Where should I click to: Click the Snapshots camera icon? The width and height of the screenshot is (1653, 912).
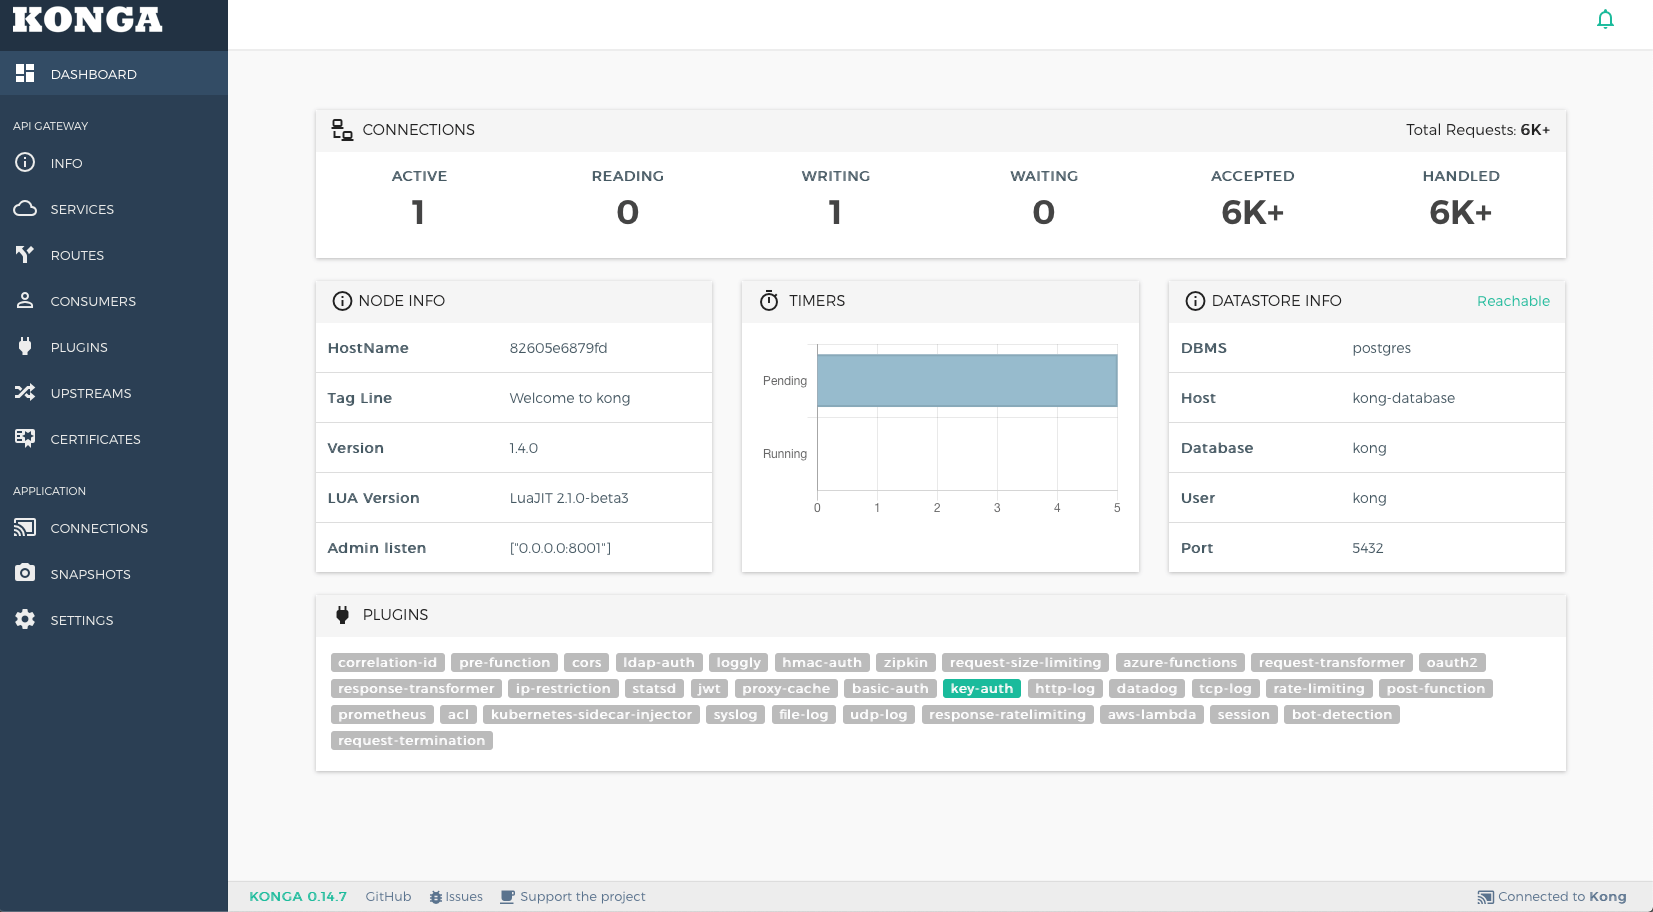pyautogui.click(x=25, y=574)
